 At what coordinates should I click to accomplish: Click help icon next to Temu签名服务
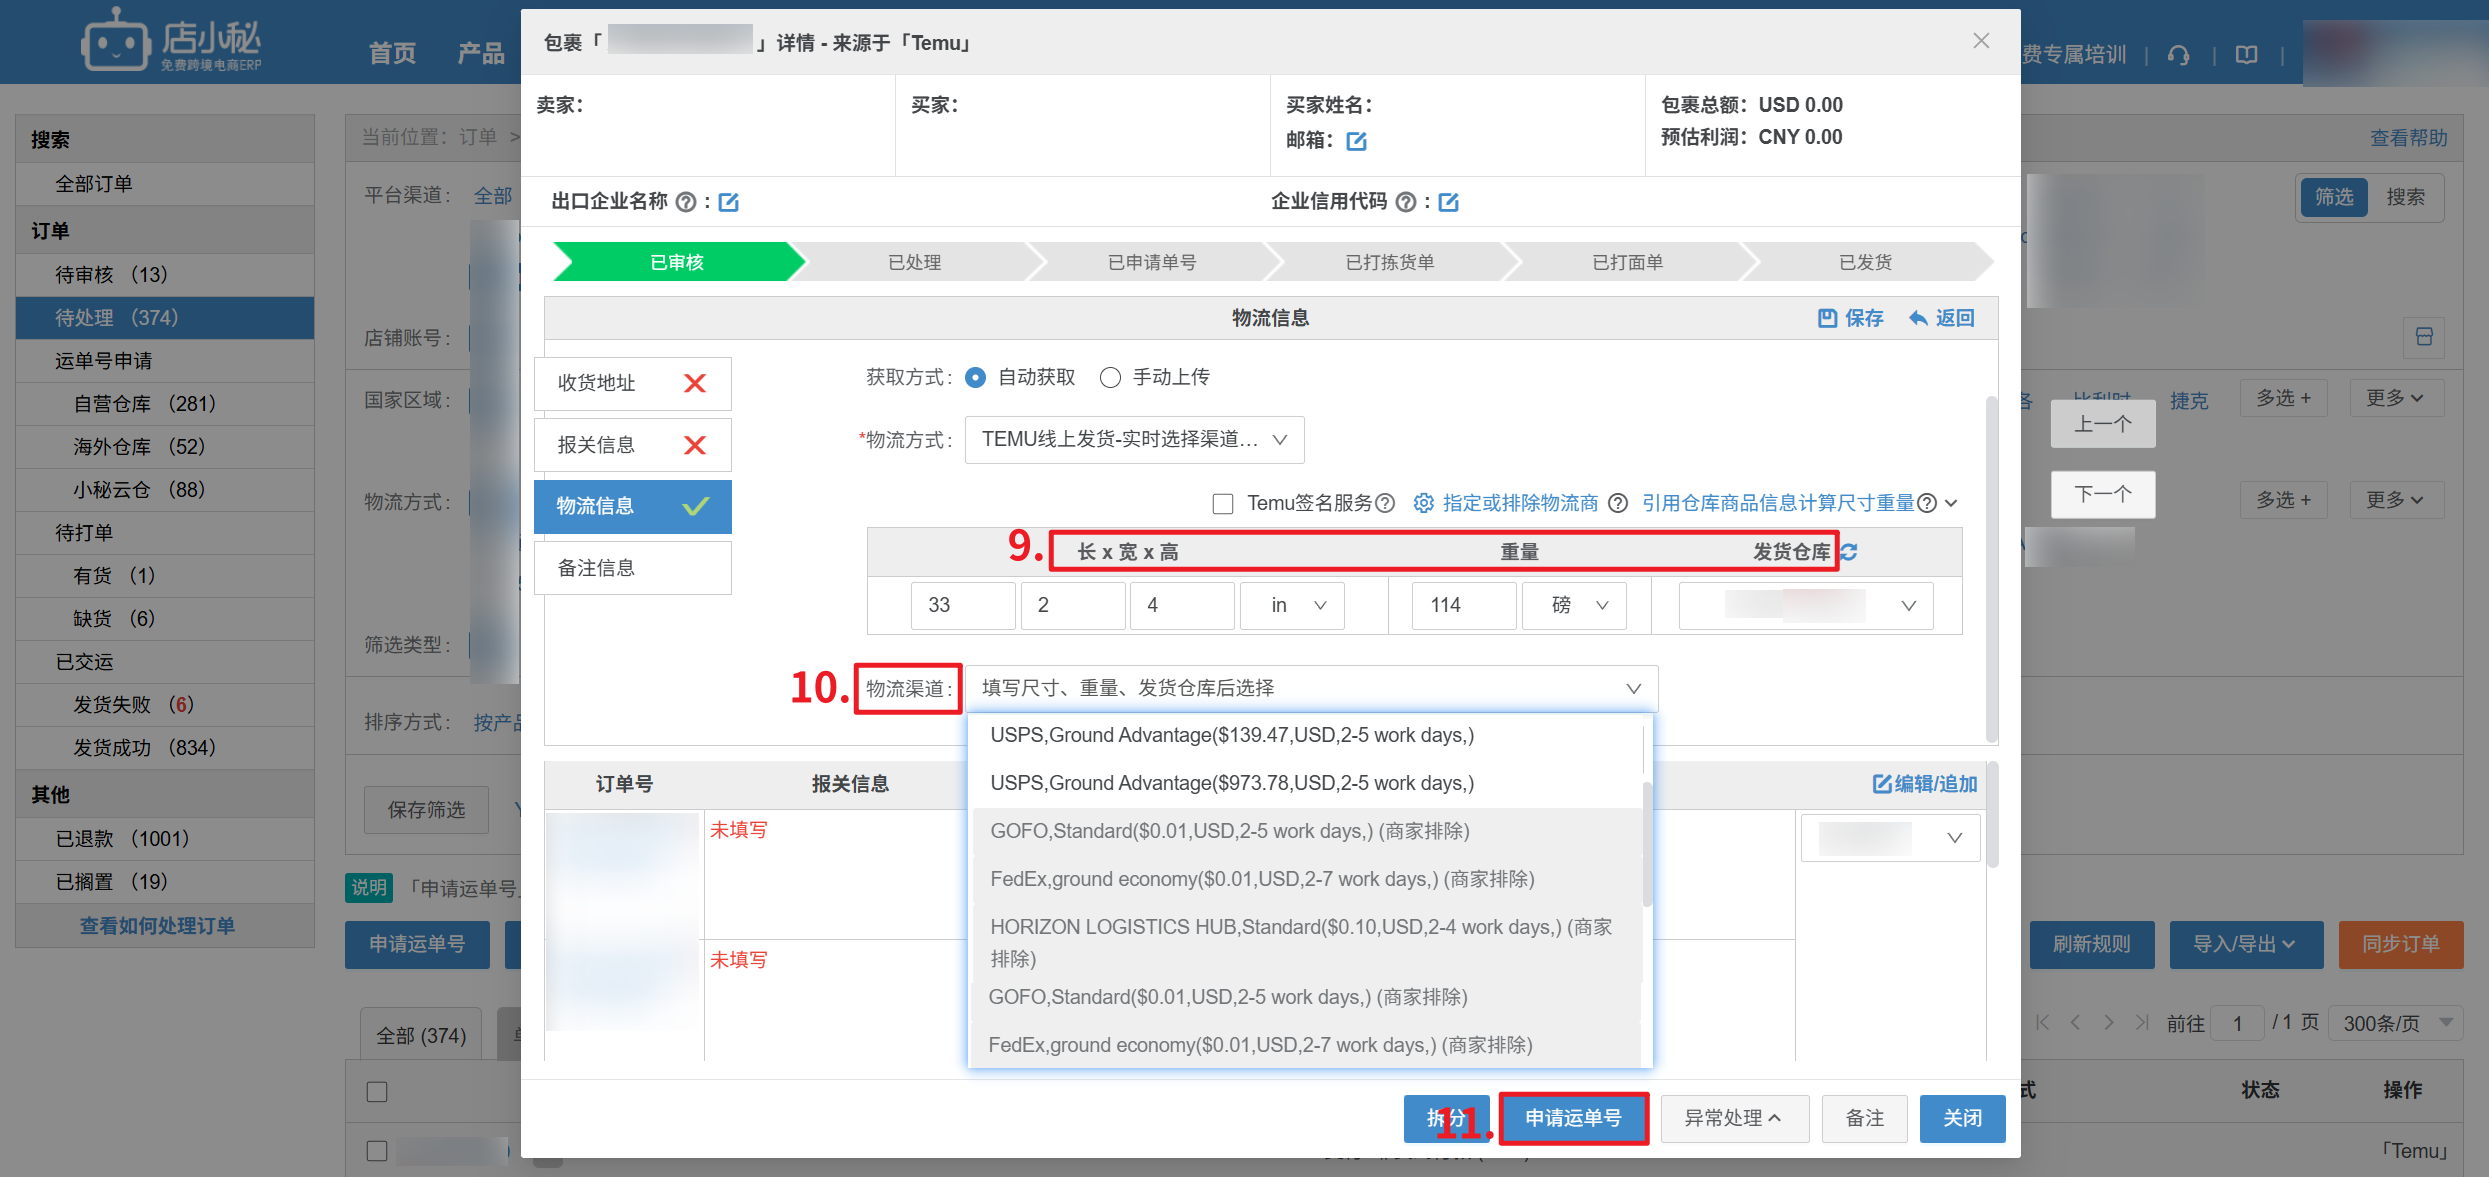(x=1385, y=503)
